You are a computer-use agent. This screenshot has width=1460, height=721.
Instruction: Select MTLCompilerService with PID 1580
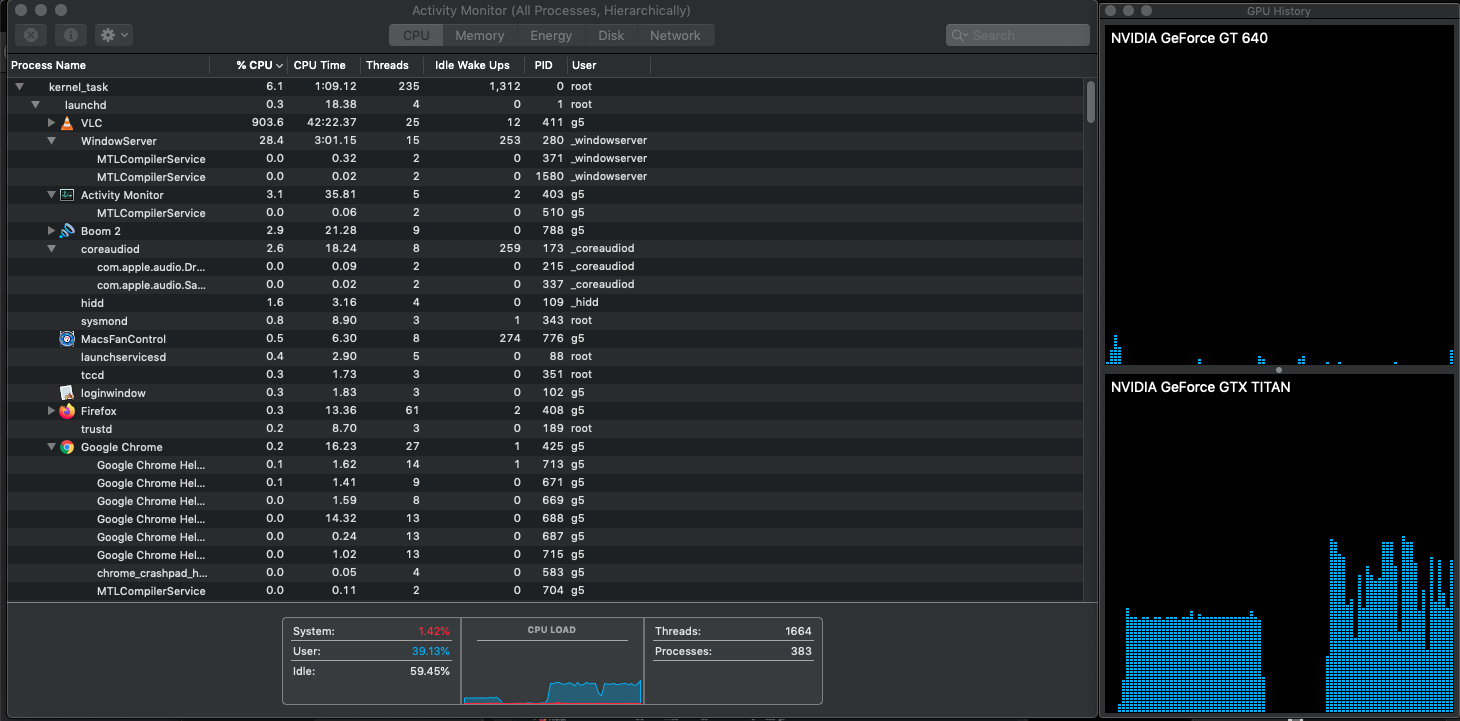coord(545,177)
